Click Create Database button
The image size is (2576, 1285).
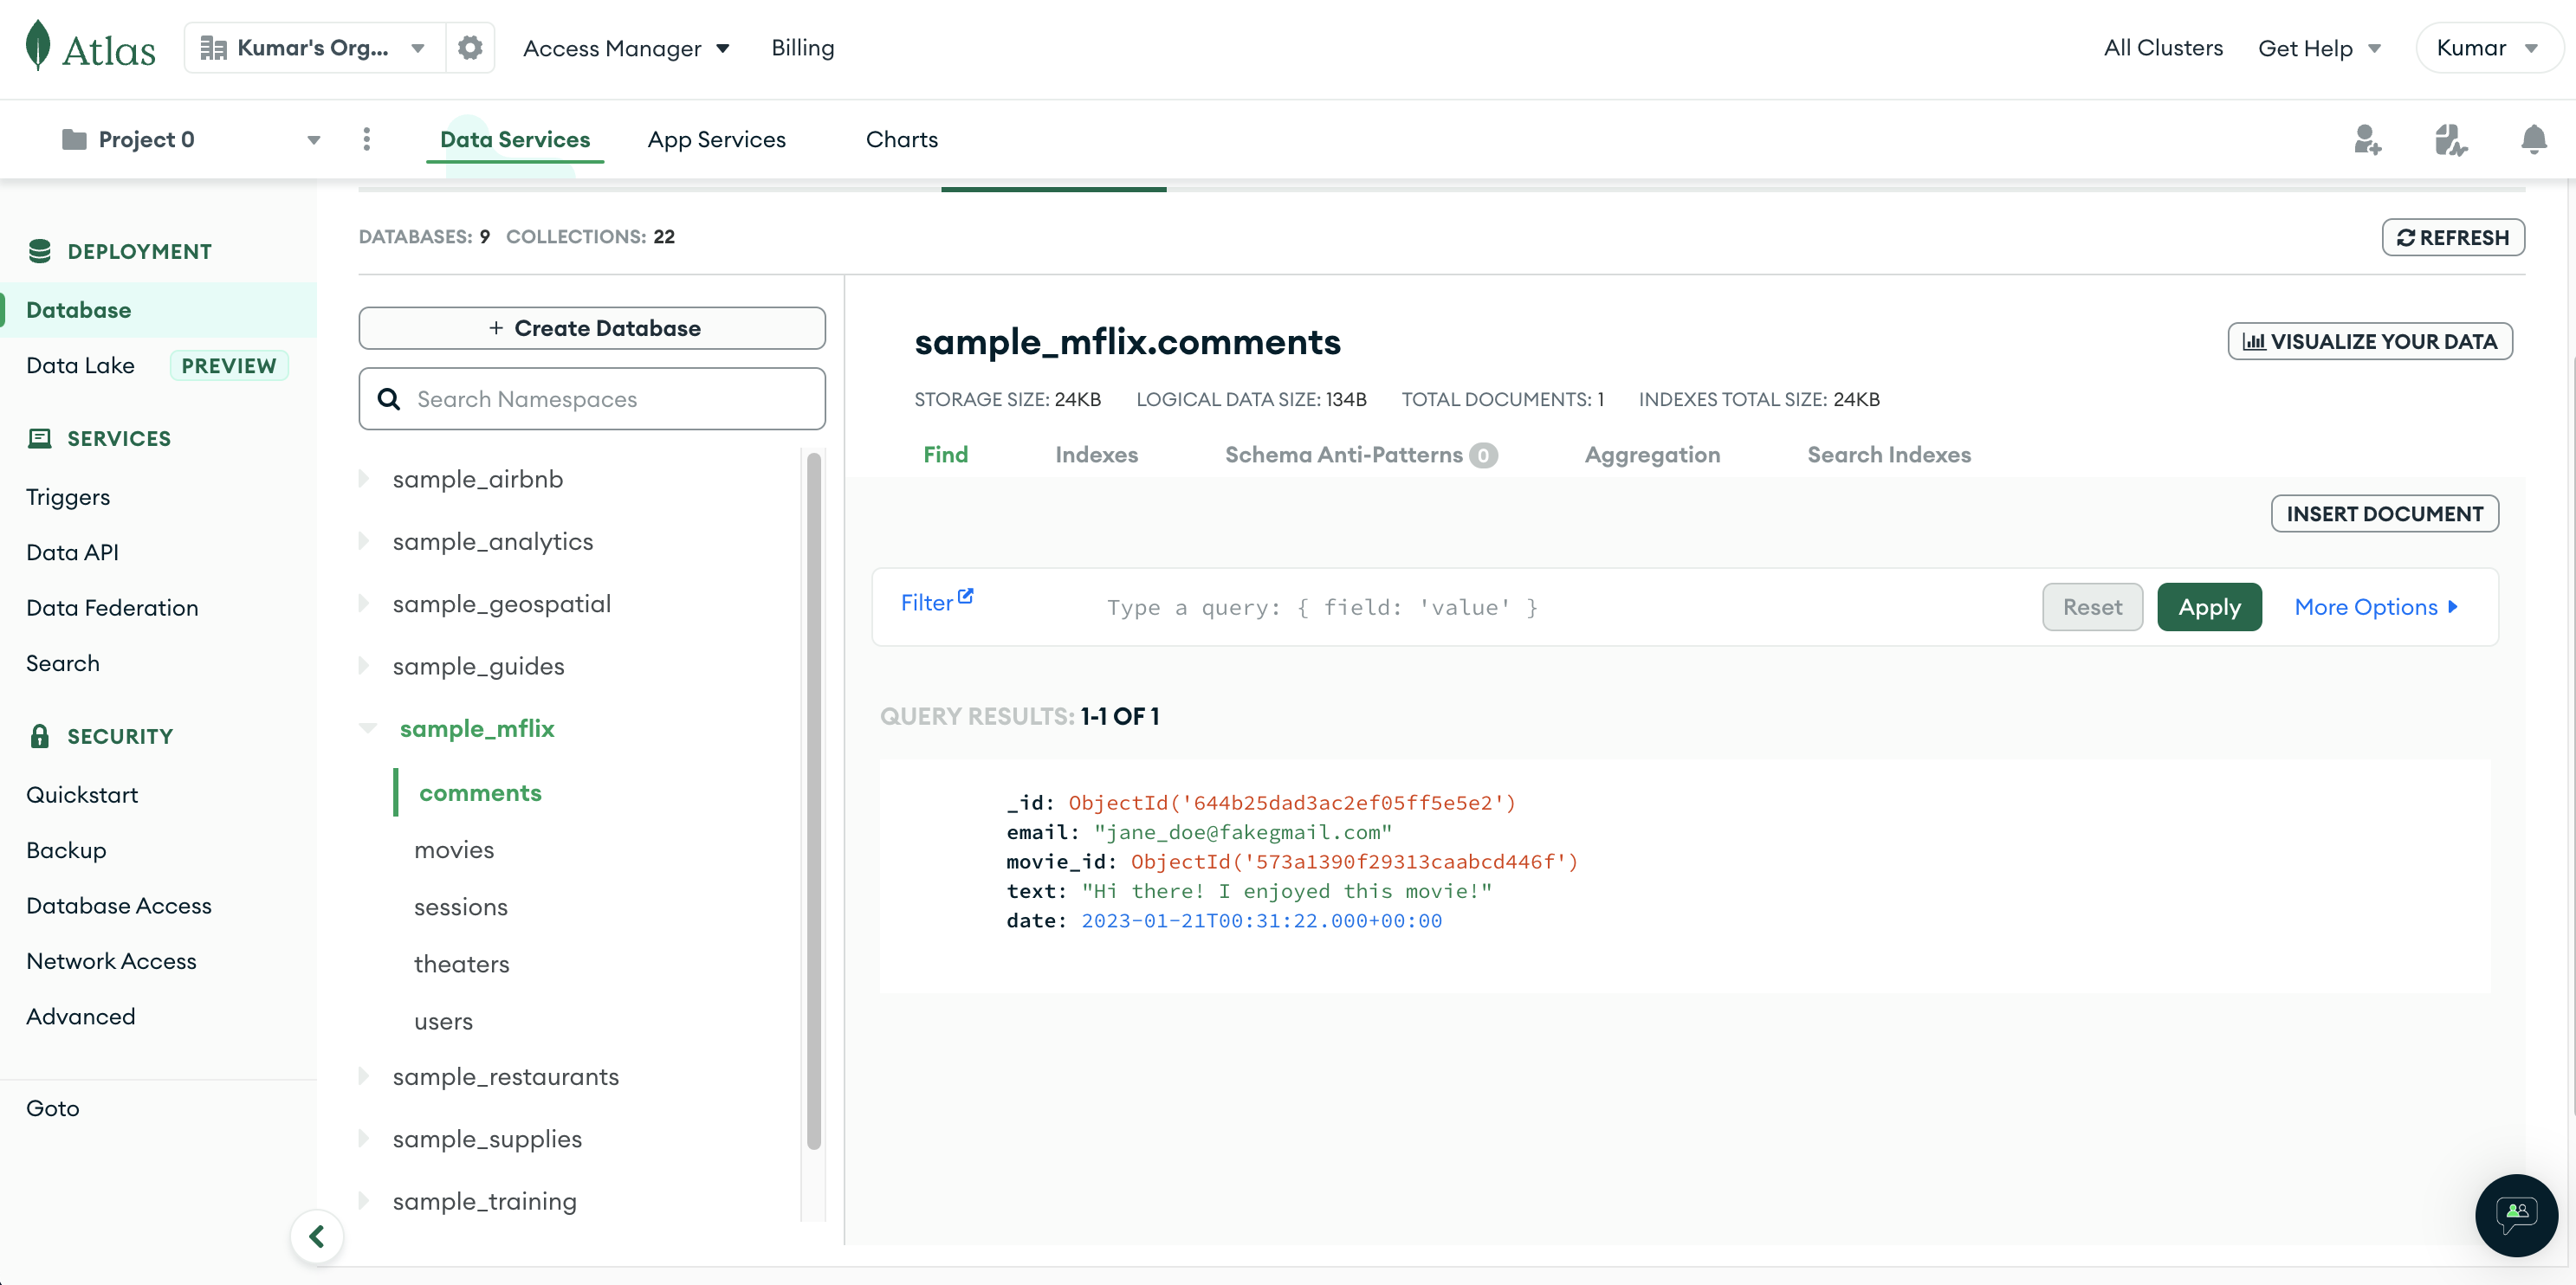(592, 328)
